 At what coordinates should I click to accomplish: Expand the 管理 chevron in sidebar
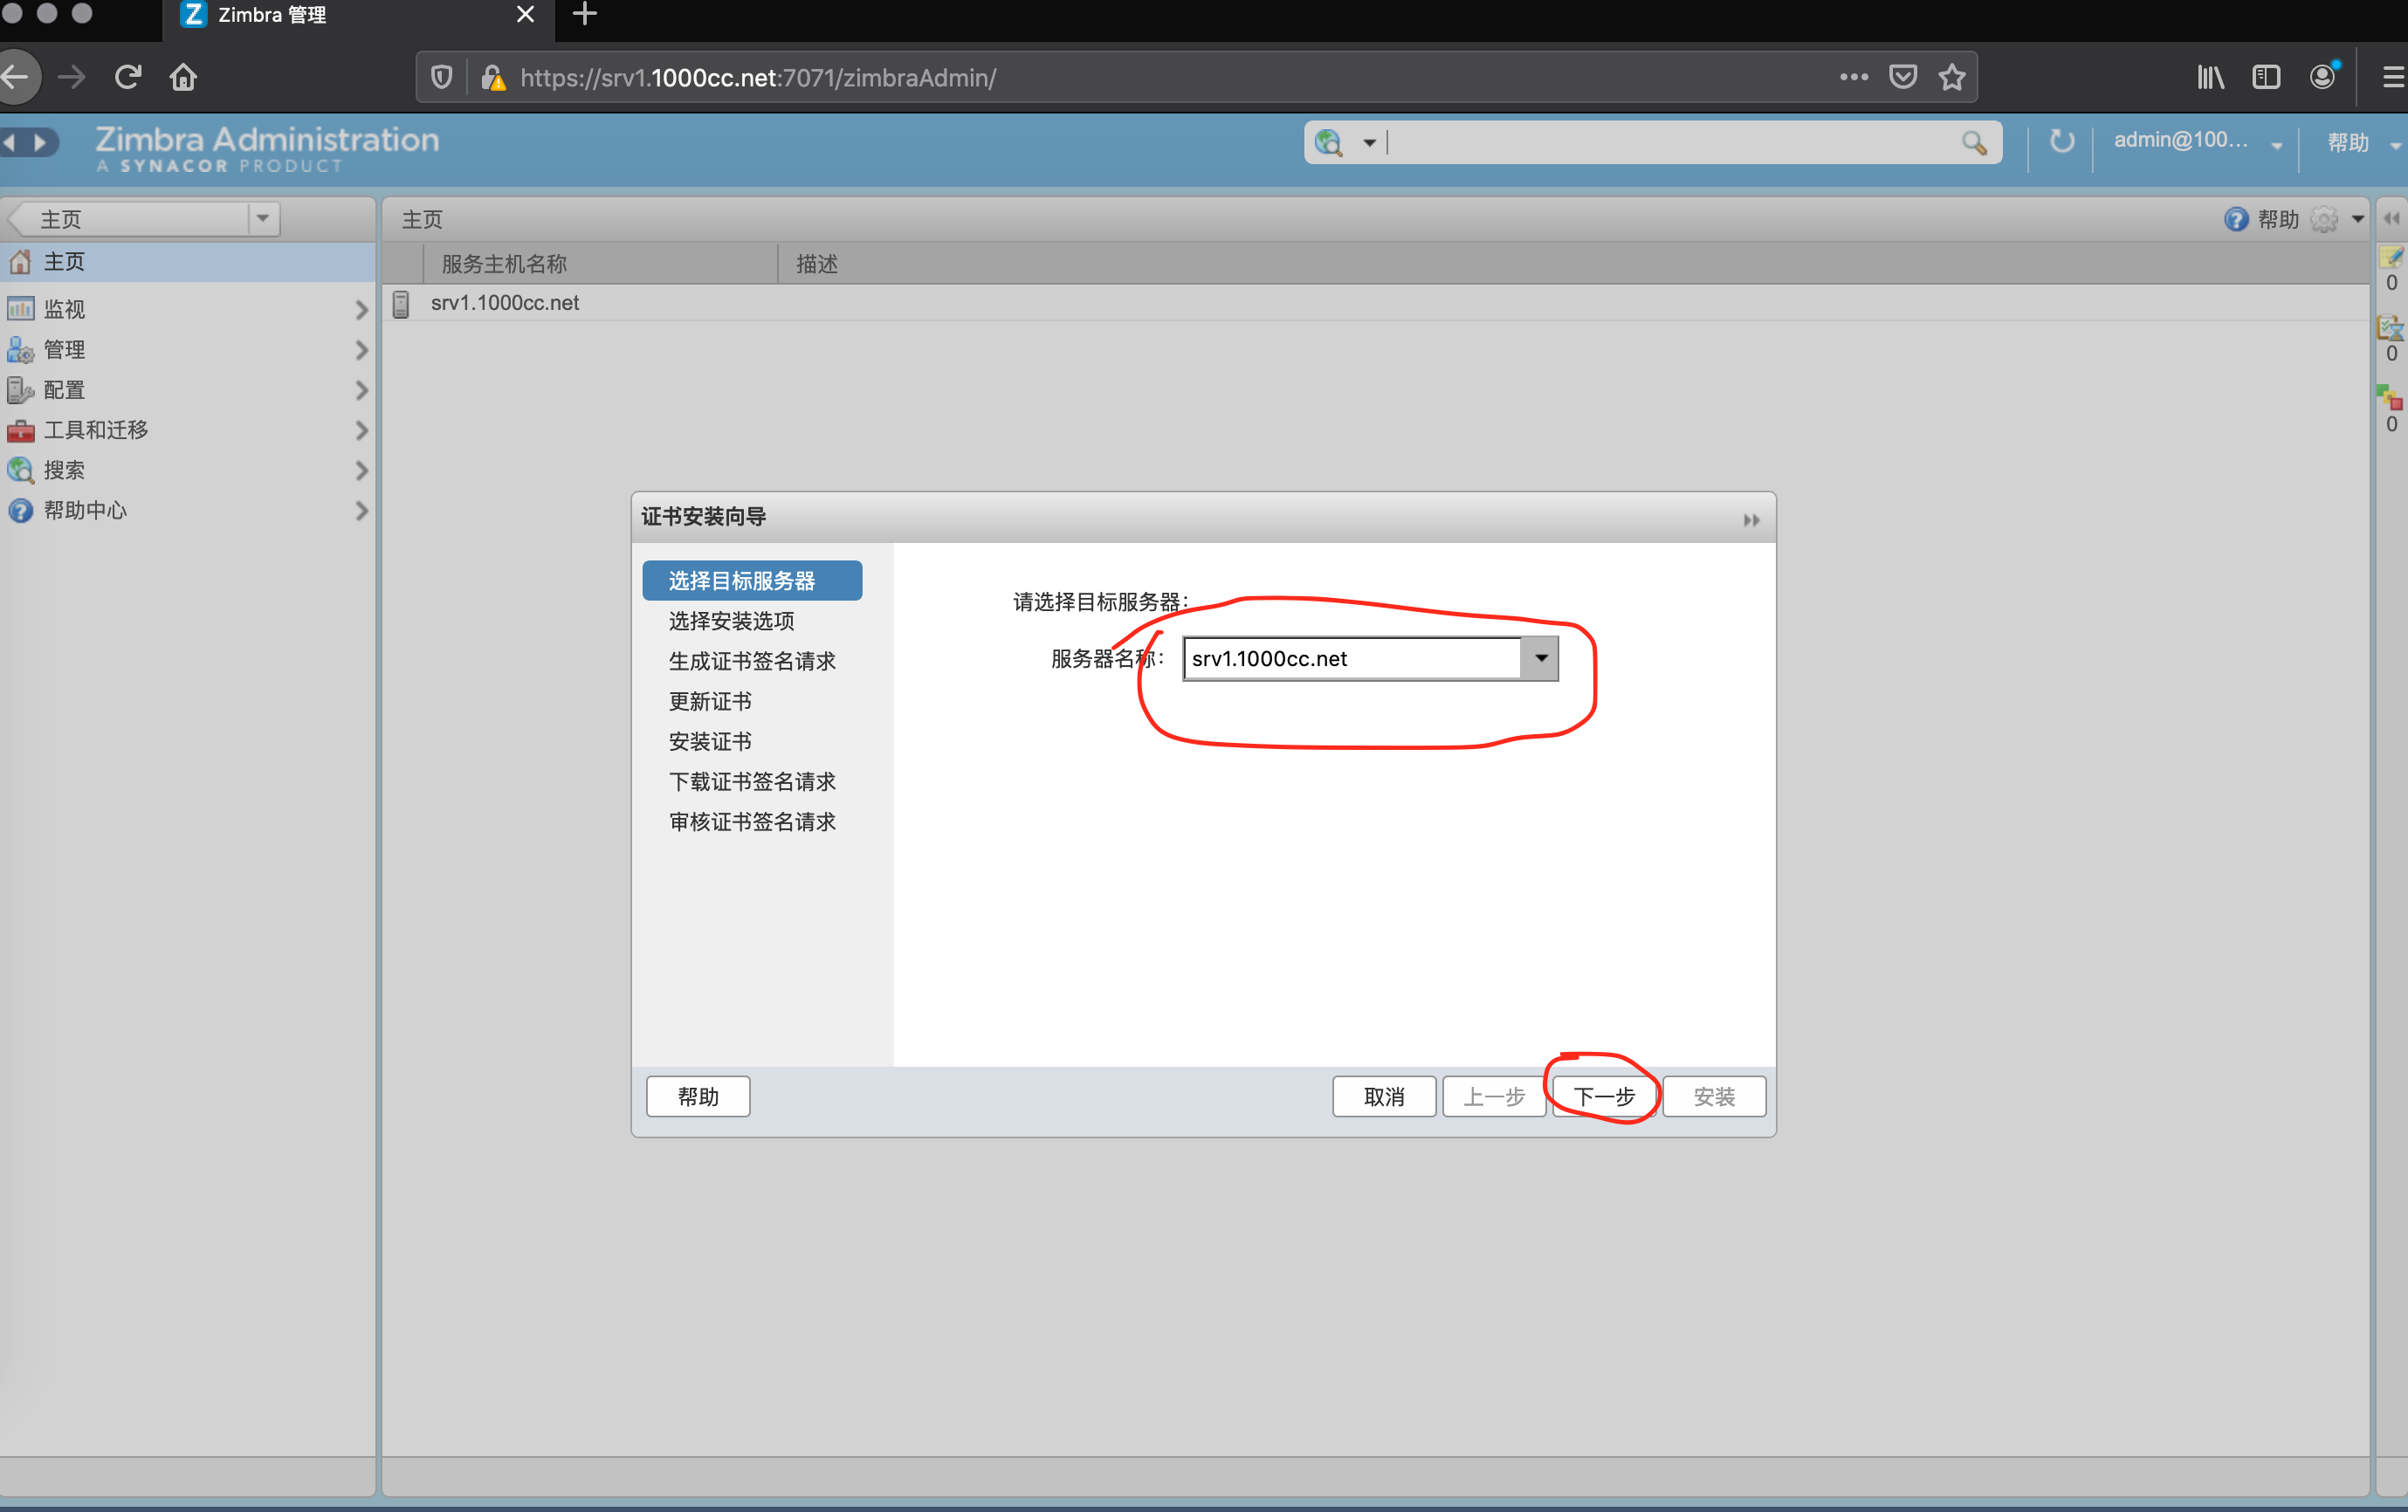pos(361,350)
